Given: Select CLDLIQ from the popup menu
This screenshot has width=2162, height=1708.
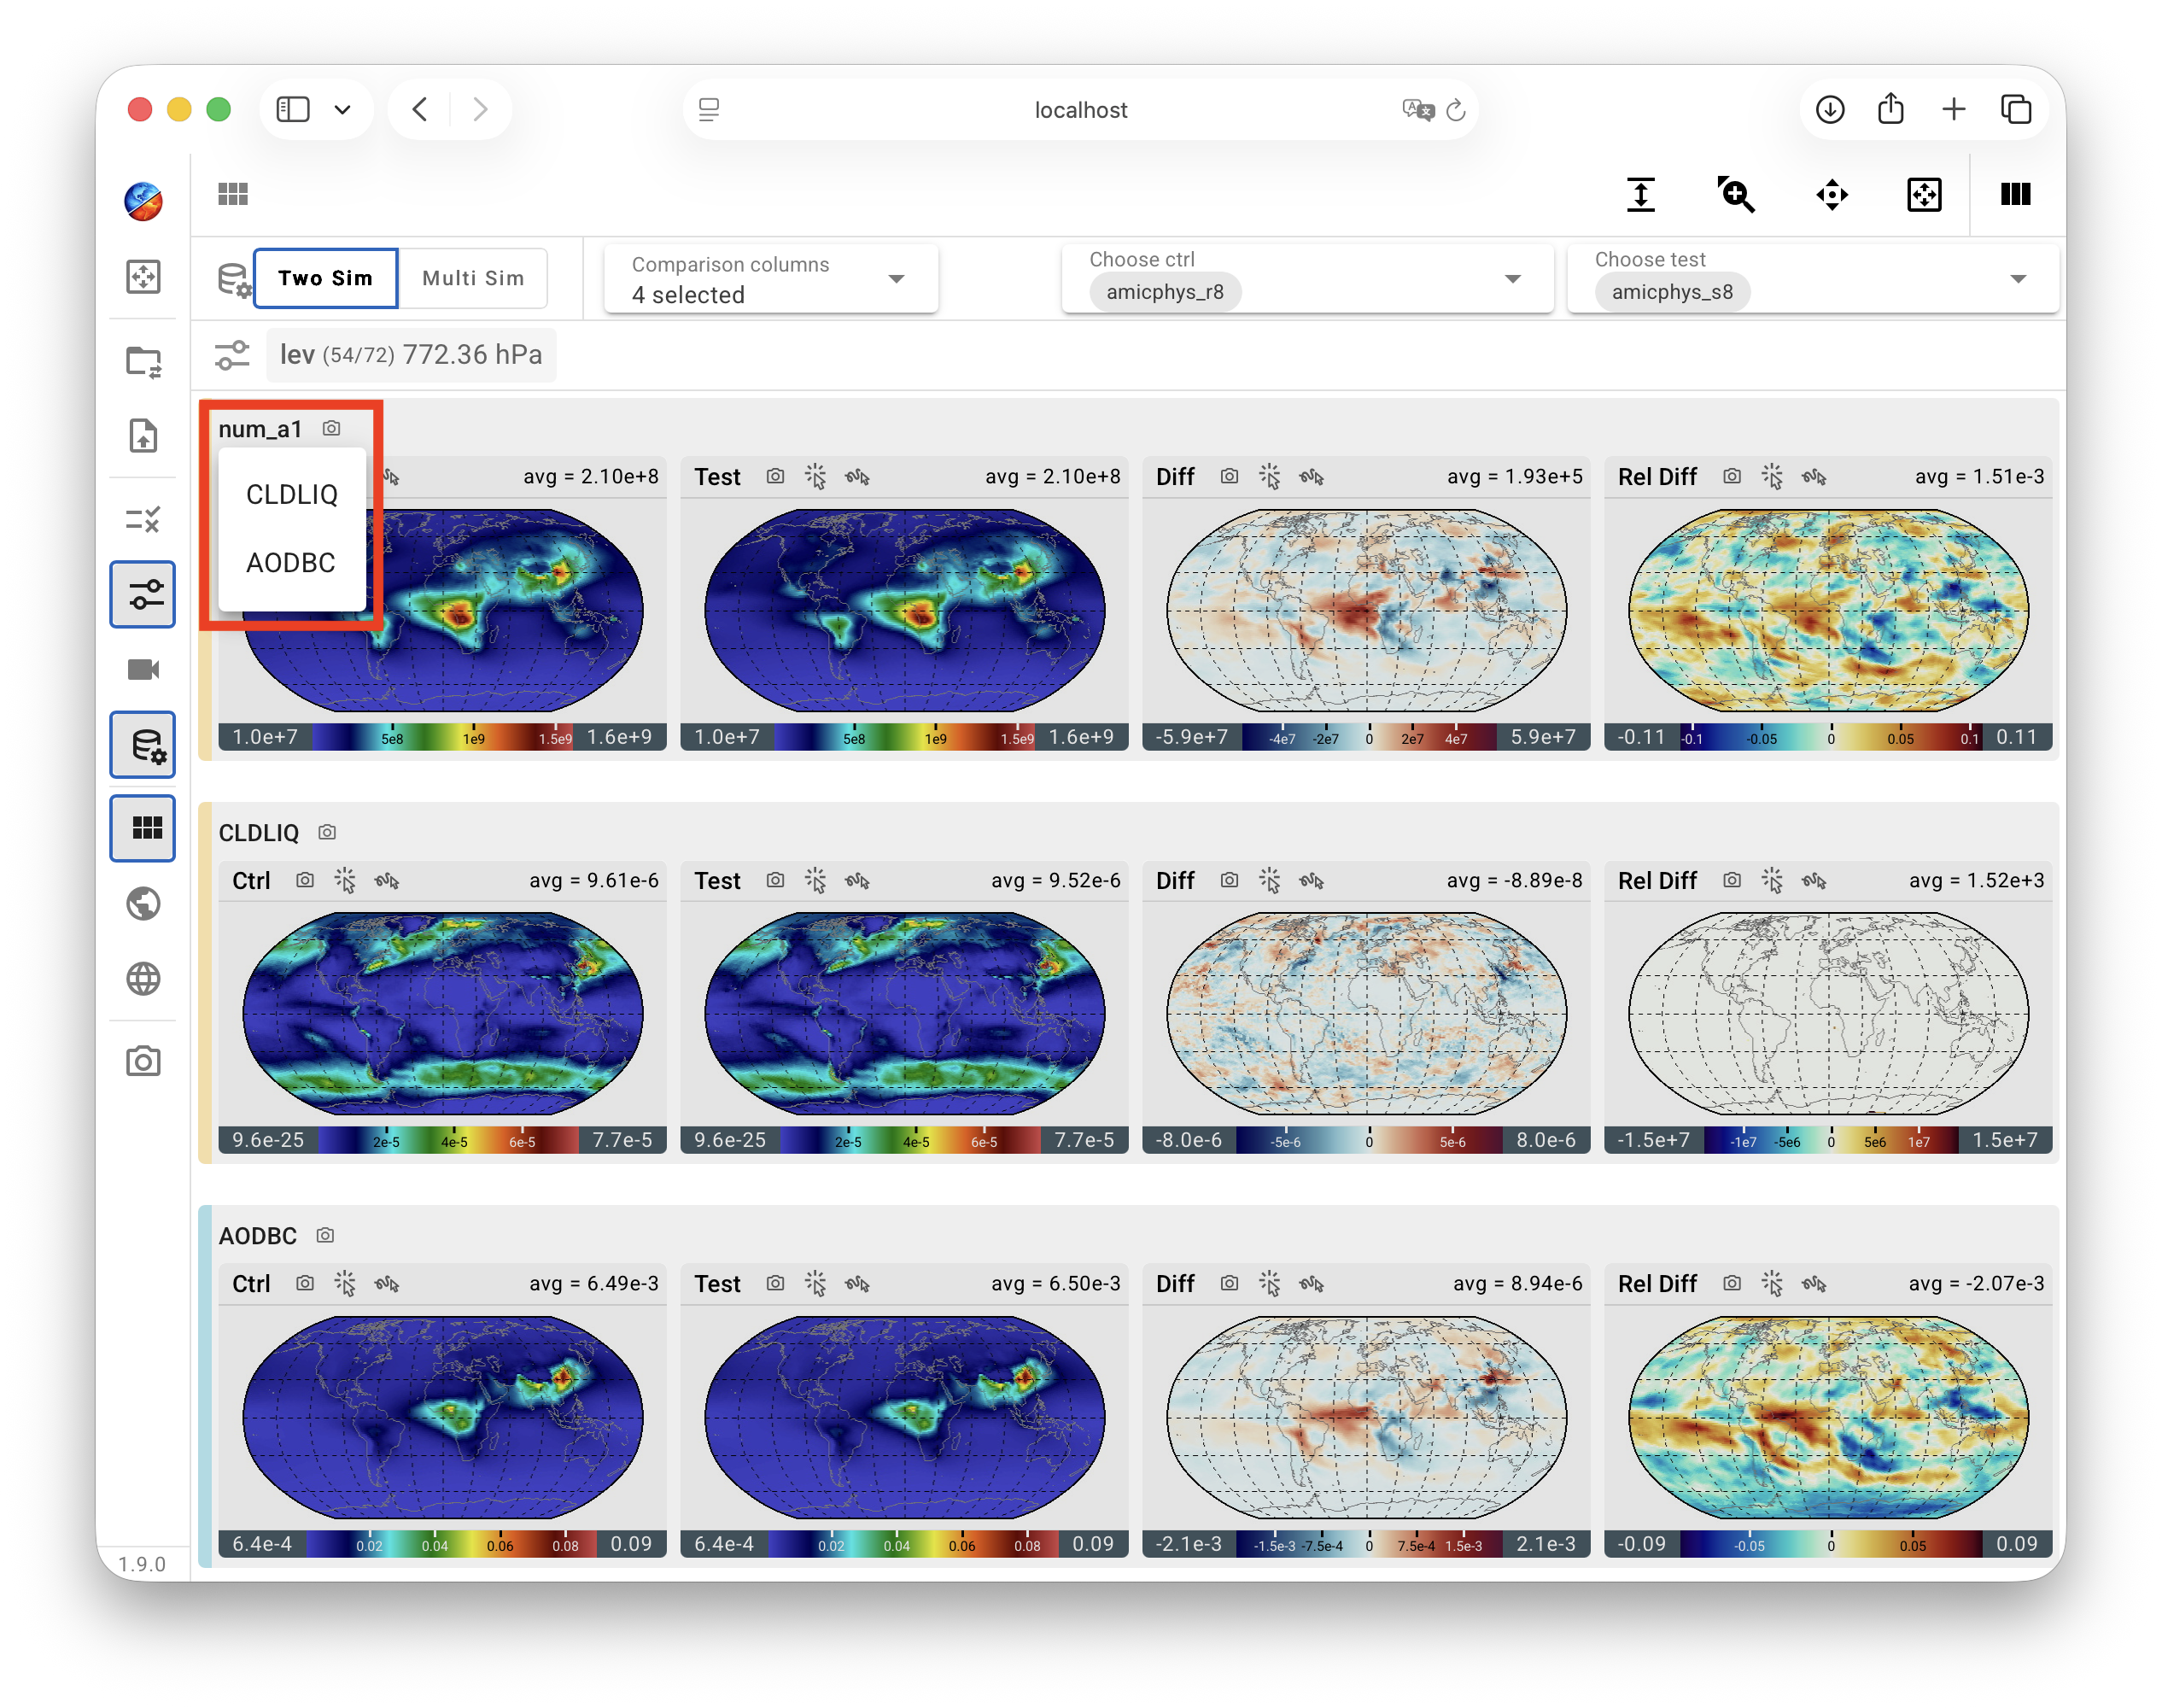Looking at the screenshot, I should coord(291,494).
